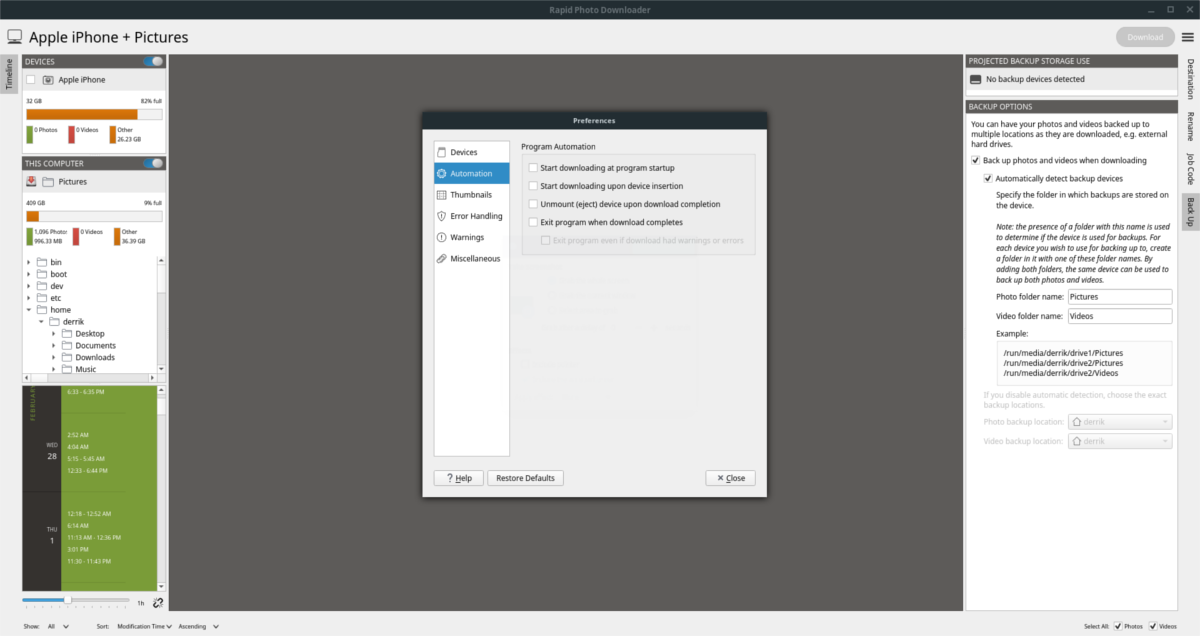Close the Preferences dialog with Close button
This screenshot has height=636, width=1200.
[x=730, y=478]
